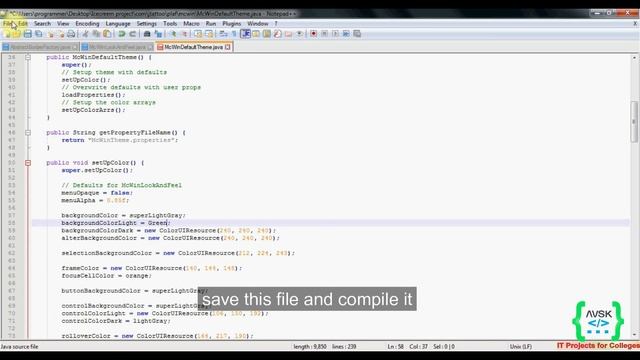
Task: Click the Paste clipboard icon
Action: [x=107, y=34]
